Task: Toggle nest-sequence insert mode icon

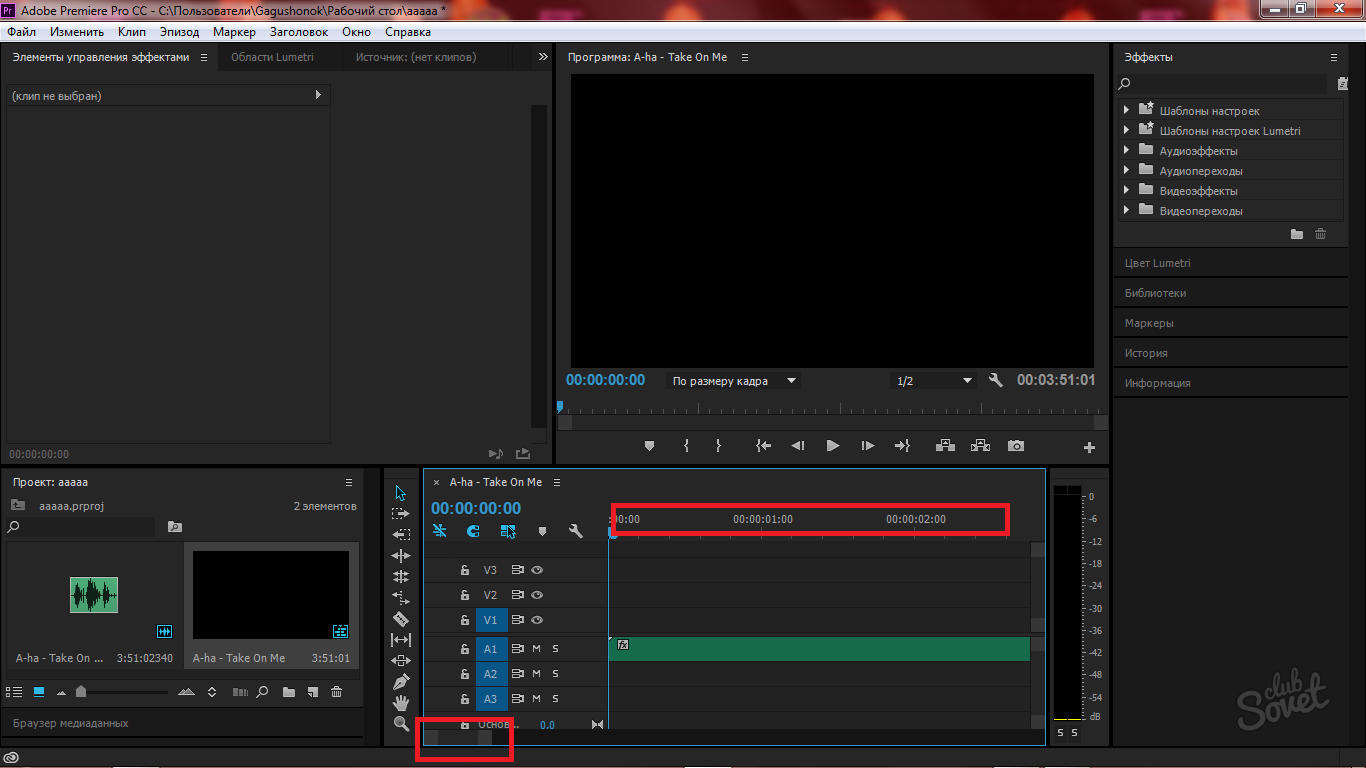Action: (x=440, y=531)
